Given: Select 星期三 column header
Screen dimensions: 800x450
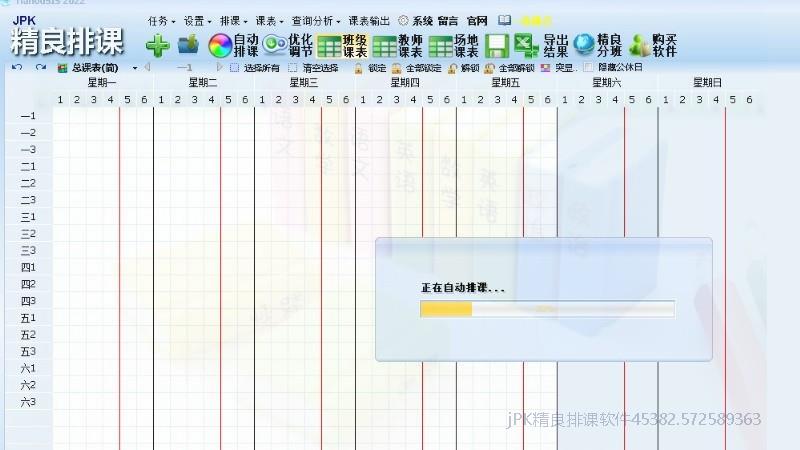Looking at the screenshot, I should [304, 82].
